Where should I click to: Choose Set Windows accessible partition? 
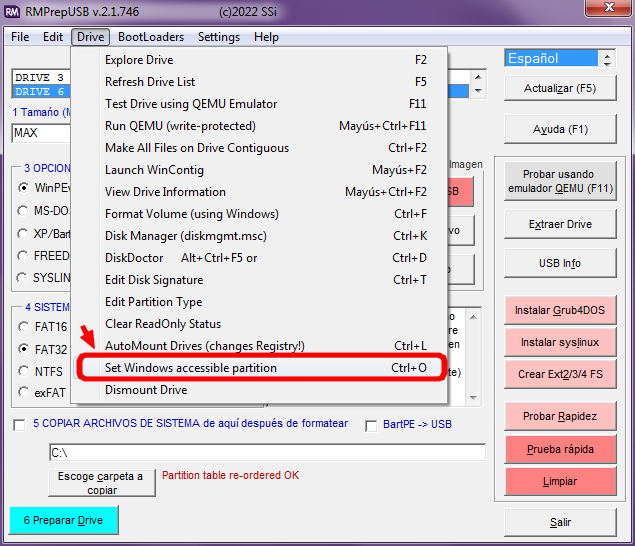(x=260, y=368)
